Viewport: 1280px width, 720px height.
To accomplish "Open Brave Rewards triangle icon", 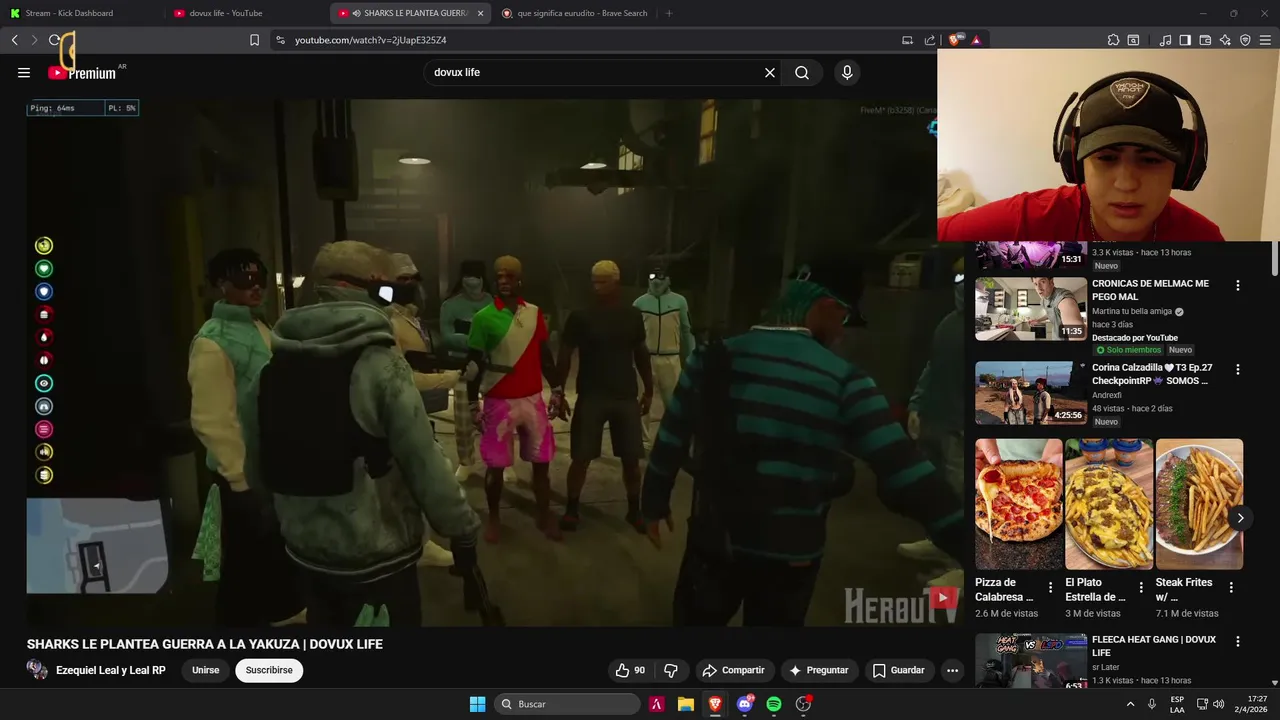I will (x=976, y=40).
